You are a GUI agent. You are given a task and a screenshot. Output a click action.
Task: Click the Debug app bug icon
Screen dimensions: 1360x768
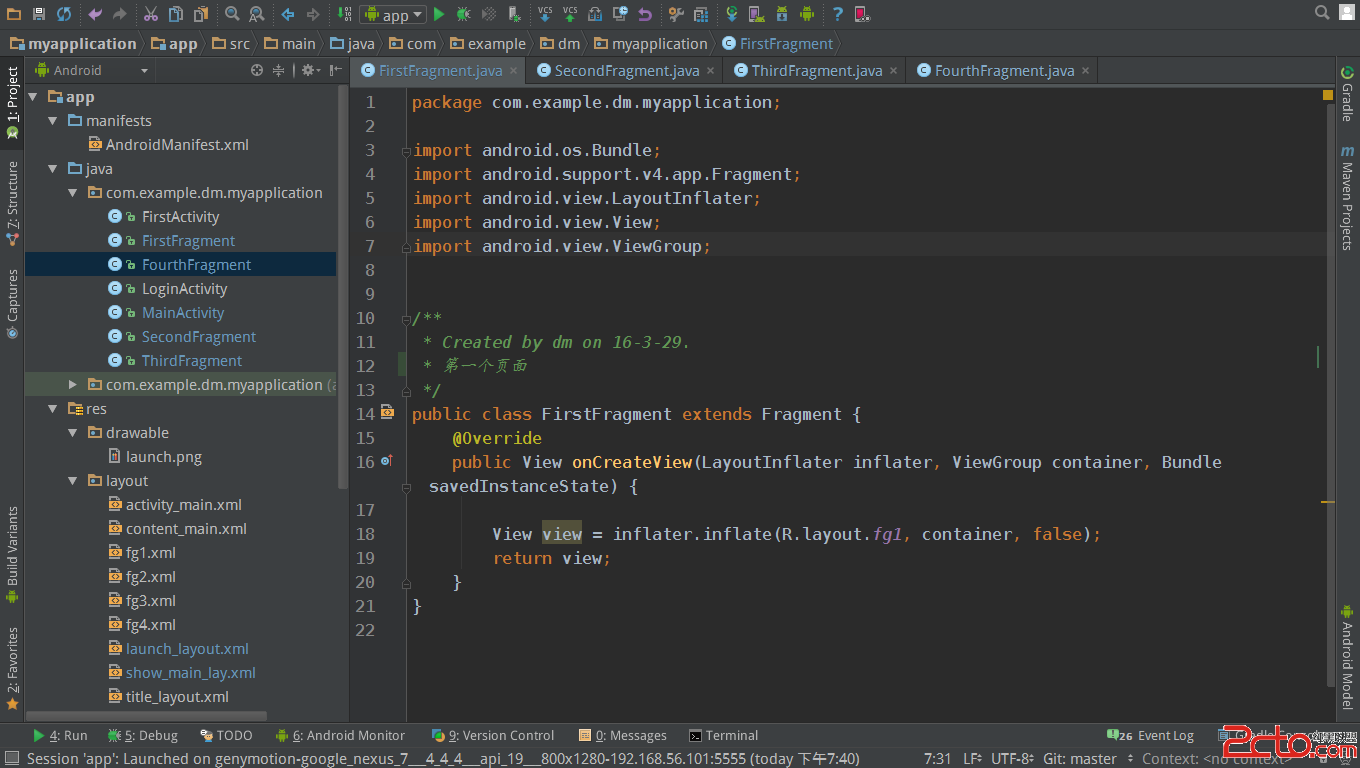[464, 14]
